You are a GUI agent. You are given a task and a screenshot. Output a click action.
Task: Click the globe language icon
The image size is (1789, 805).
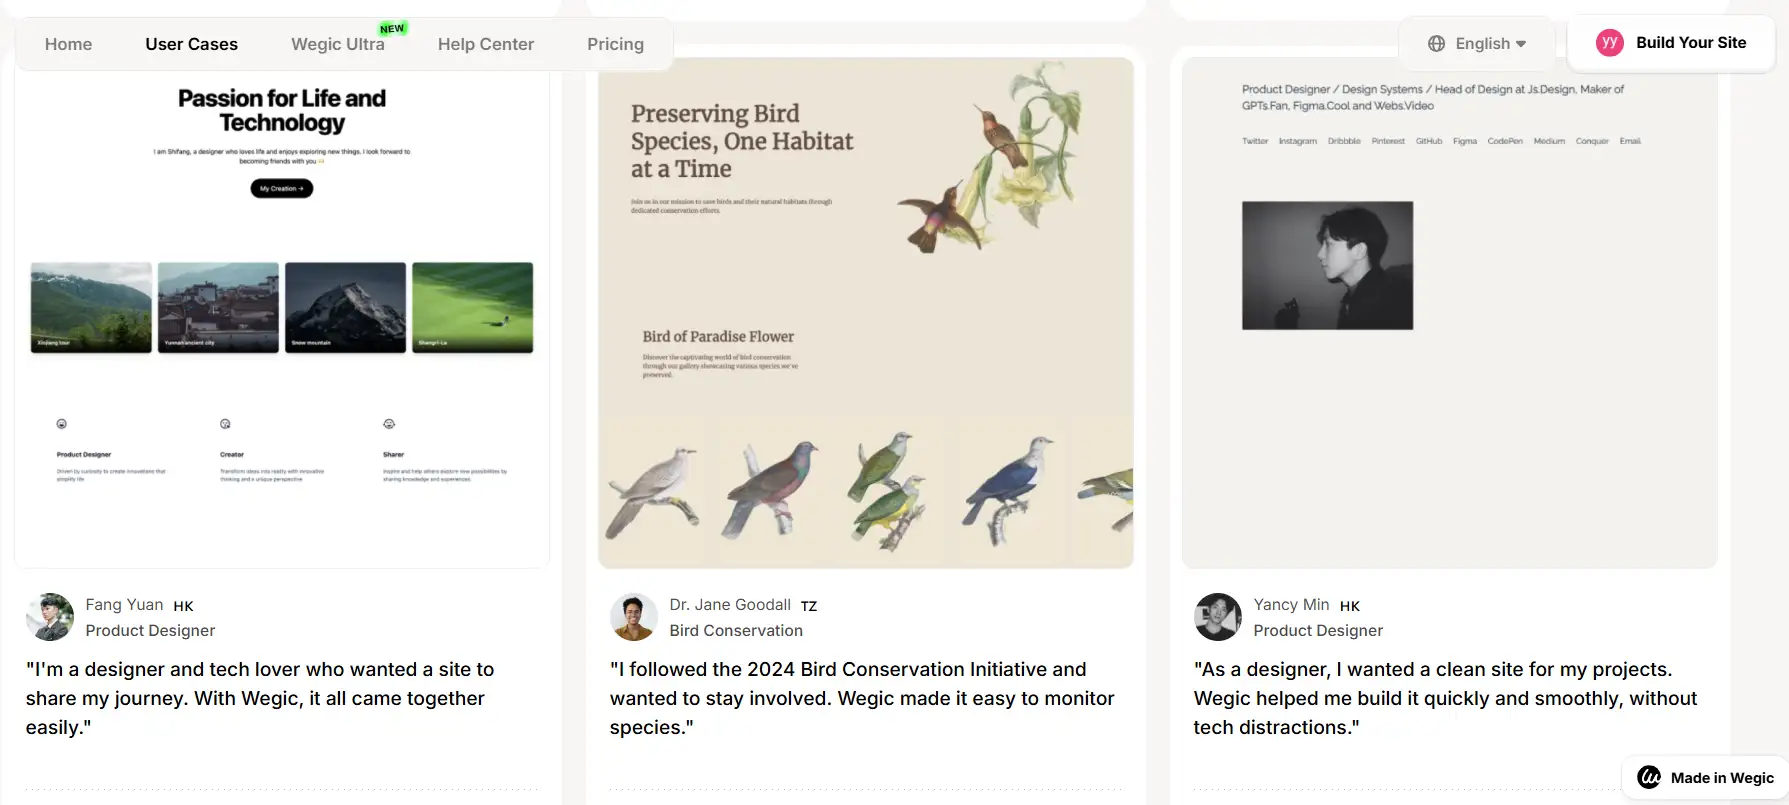(1436, 43)
